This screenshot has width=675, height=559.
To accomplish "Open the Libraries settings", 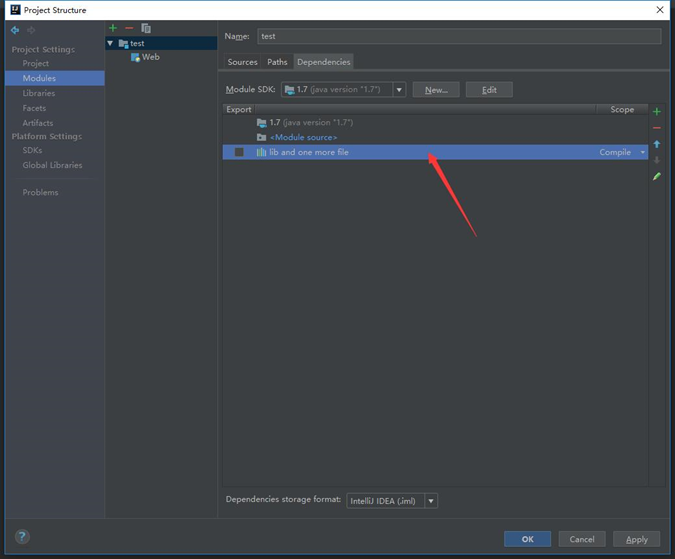I will [39, 93].
